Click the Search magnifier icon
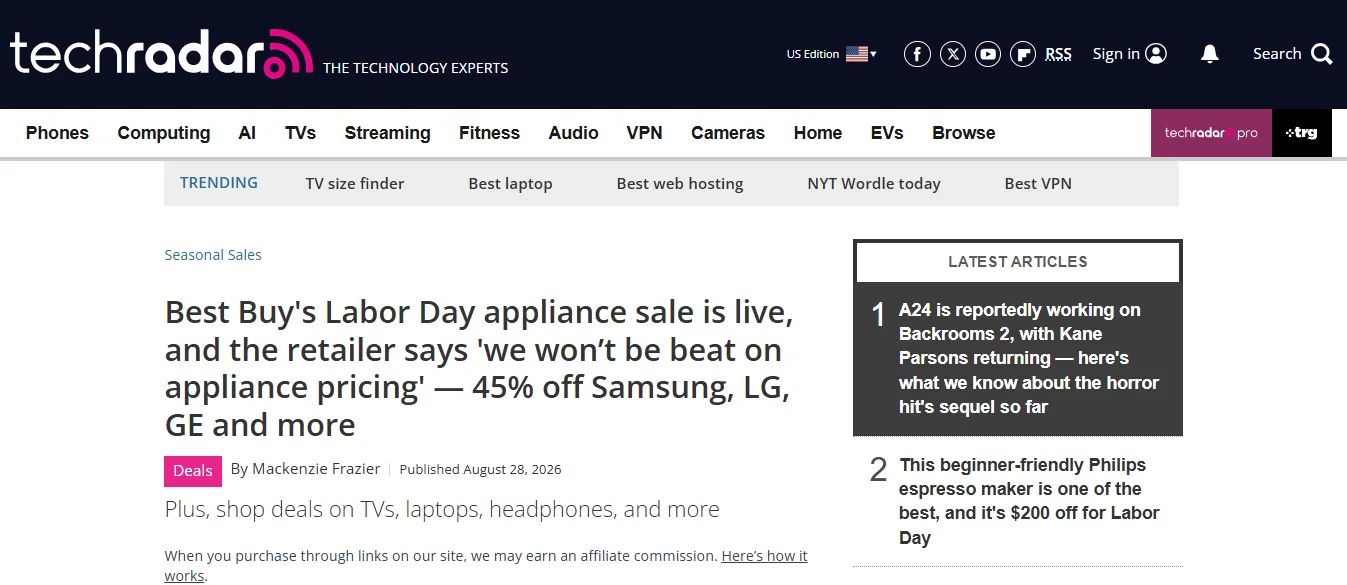 1322,54
